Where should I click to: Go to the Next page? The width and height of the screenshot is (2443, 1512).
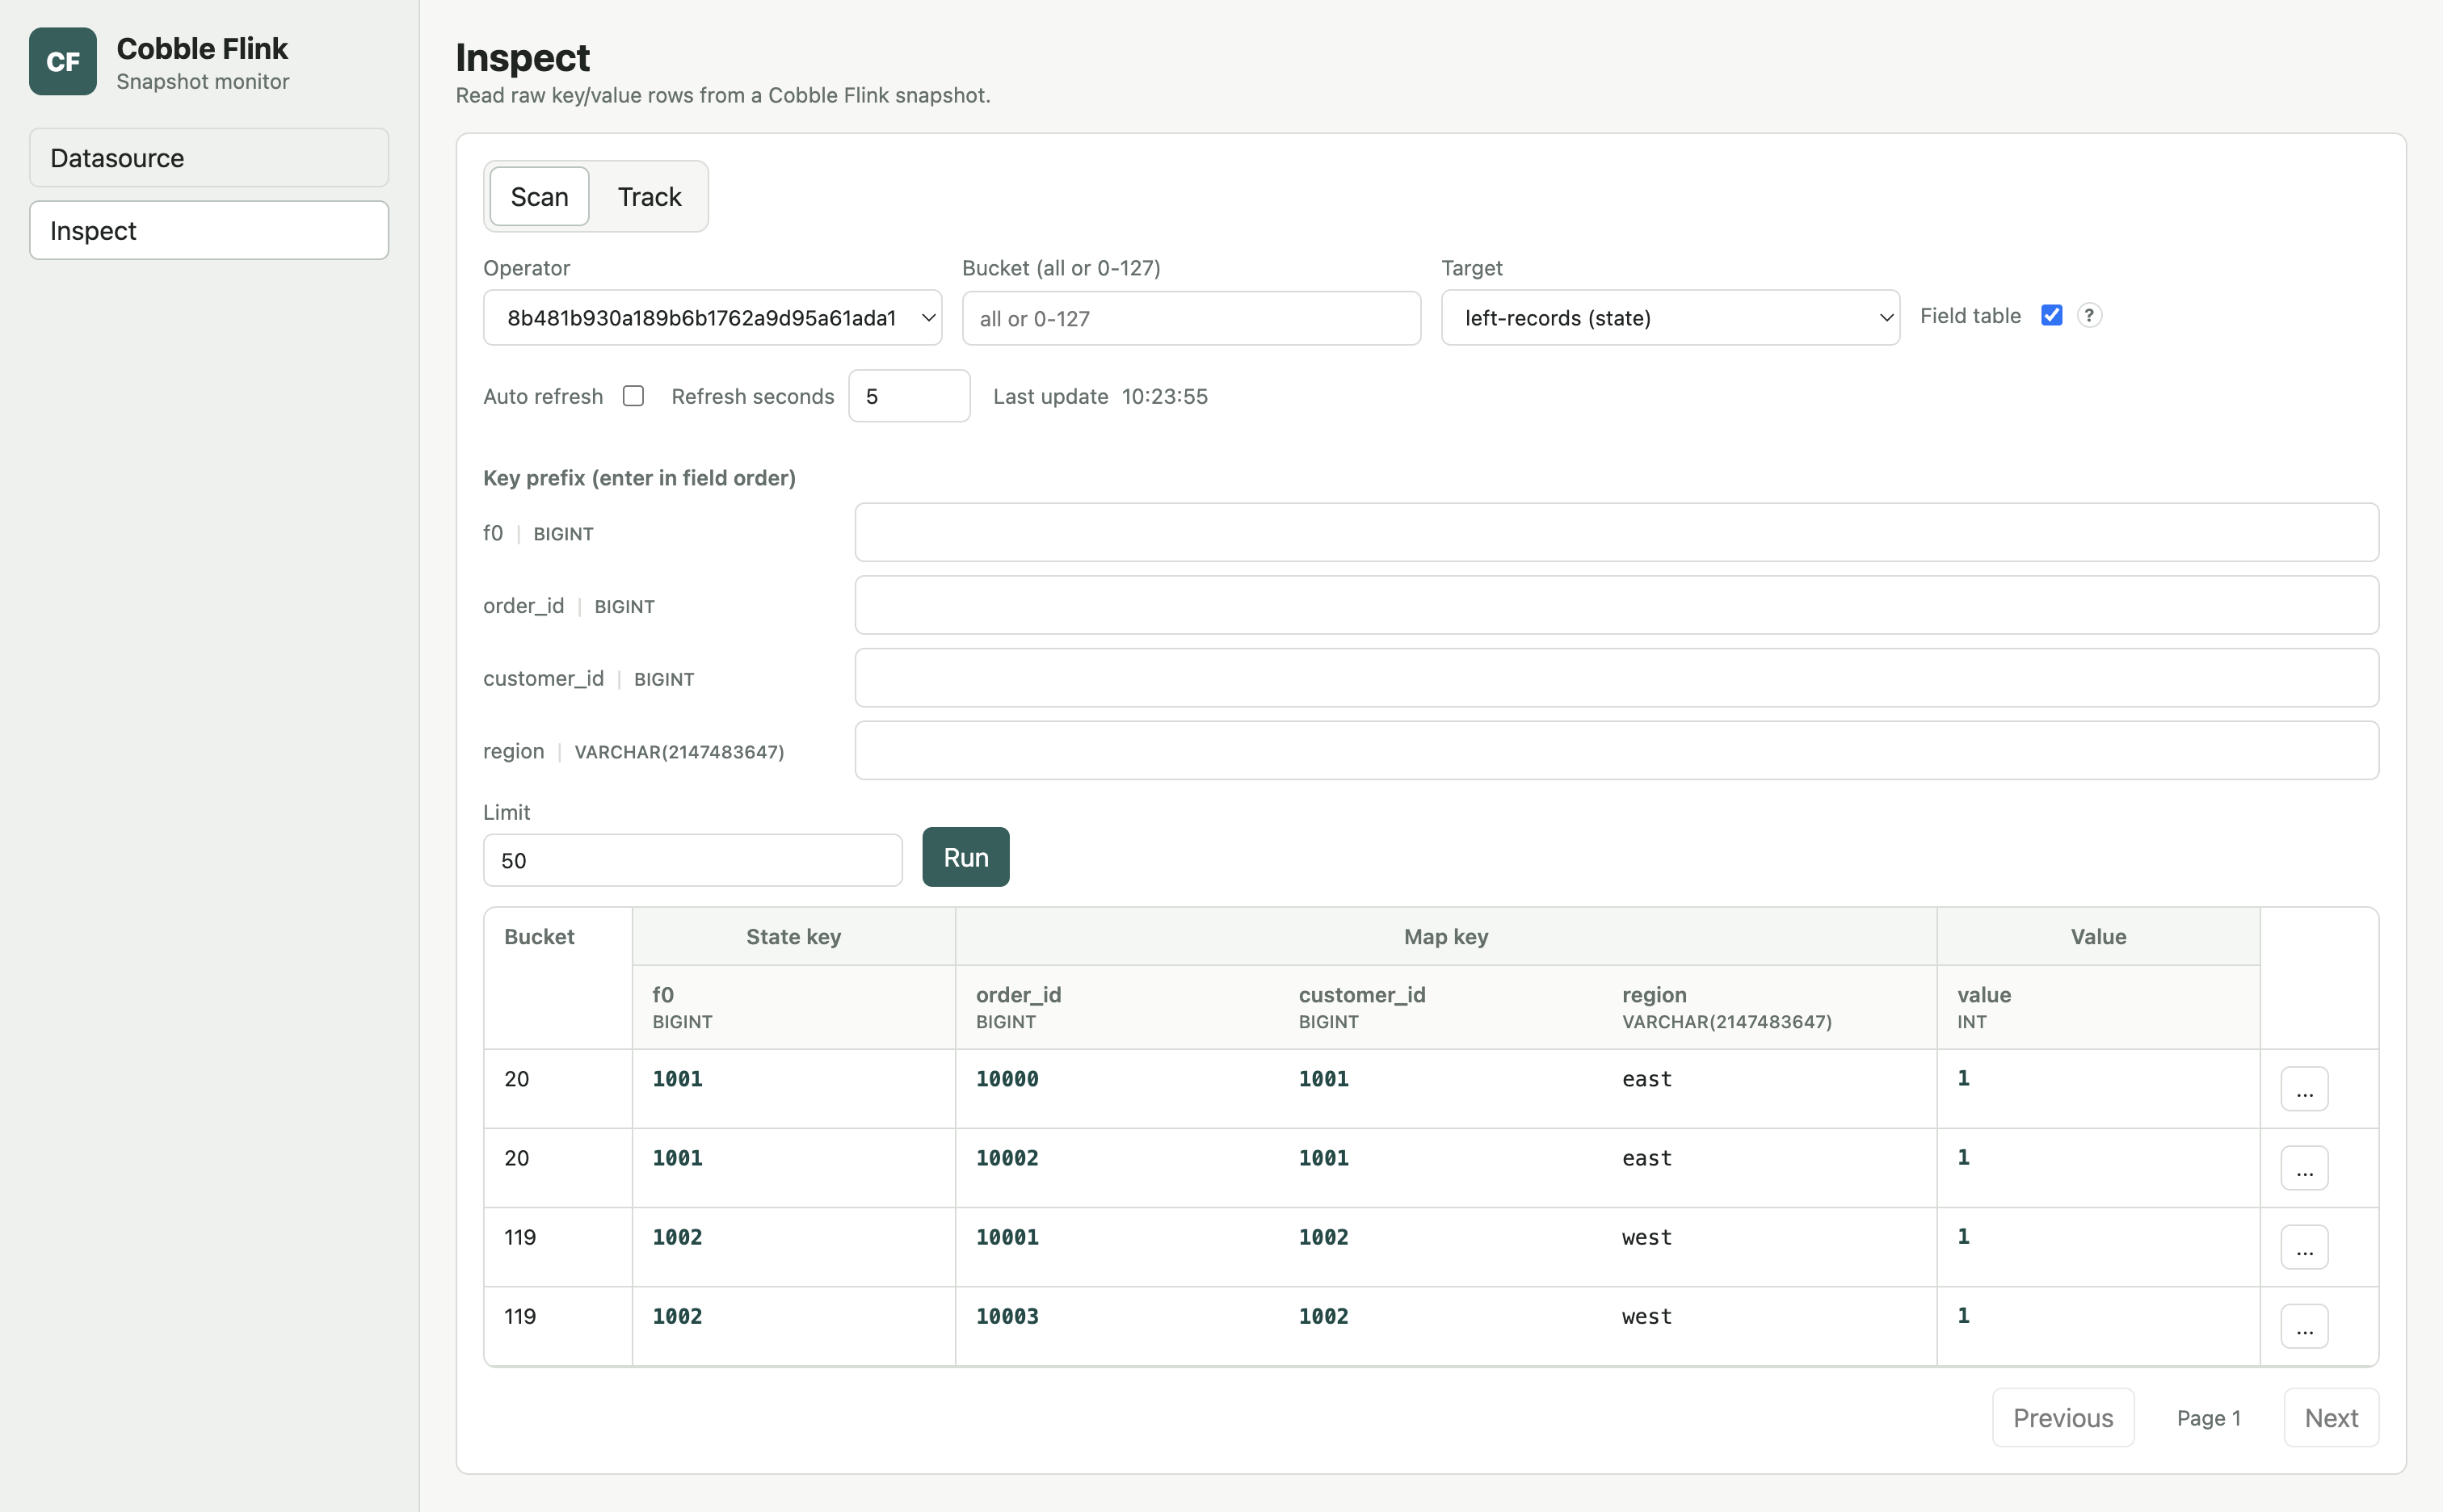pos(2330,1418)
